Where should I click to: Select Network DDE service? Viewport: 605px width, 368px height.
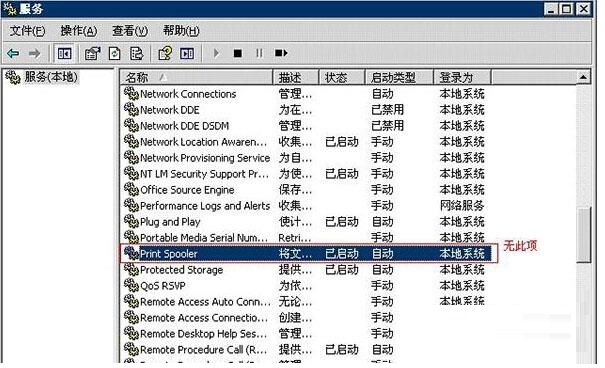pyautogui.click(x=305, y=110)
